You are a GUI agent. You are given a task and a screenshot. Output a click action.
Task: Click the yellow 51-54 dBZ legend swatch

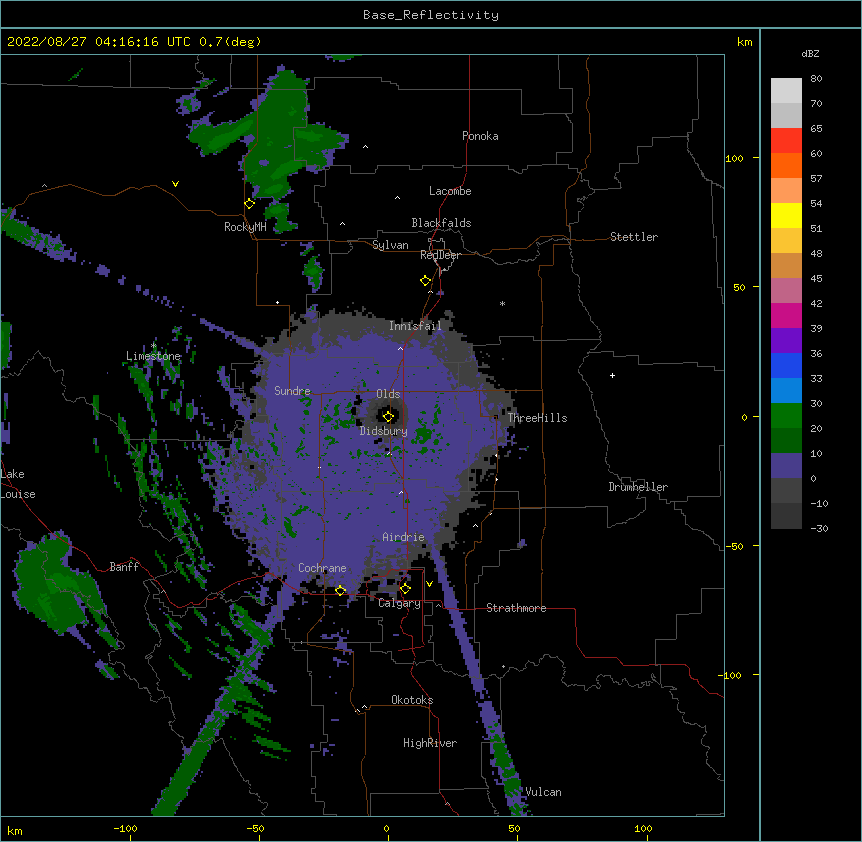(x=786, y=215)
